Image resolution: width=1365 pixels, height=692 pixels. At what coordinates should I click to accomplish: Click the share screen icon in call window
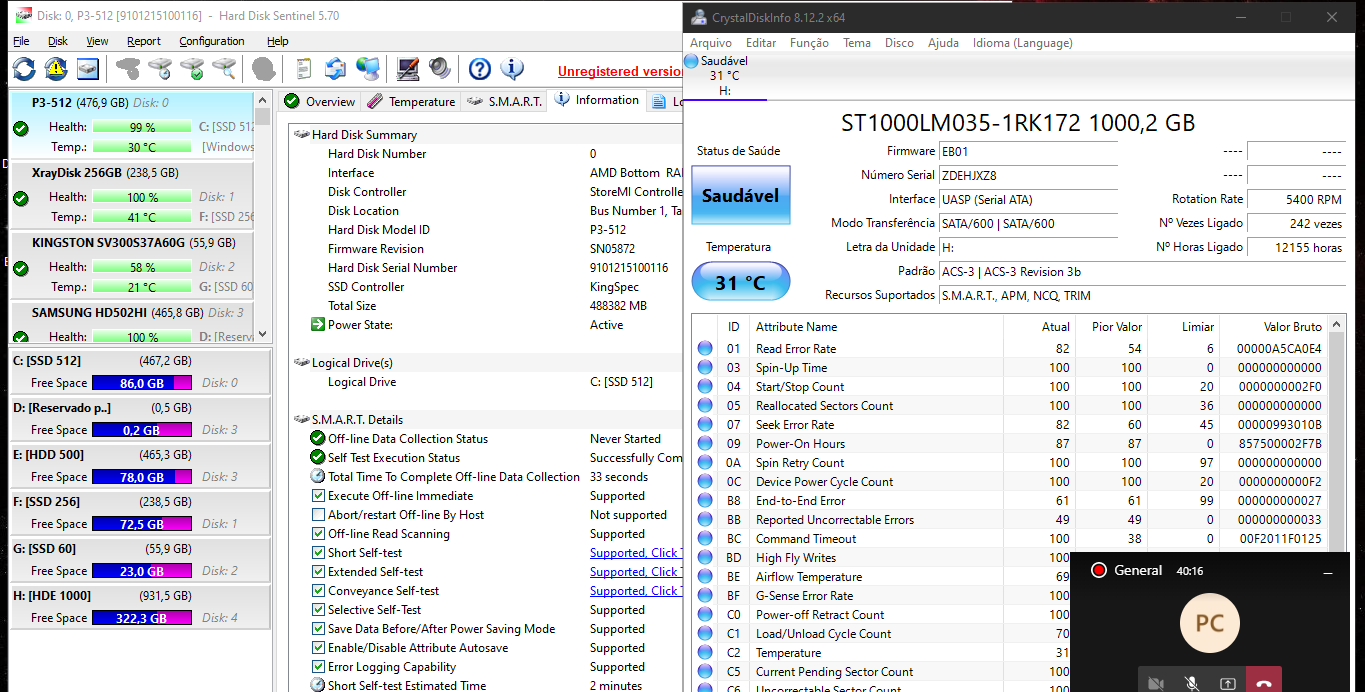point(1228,684)
